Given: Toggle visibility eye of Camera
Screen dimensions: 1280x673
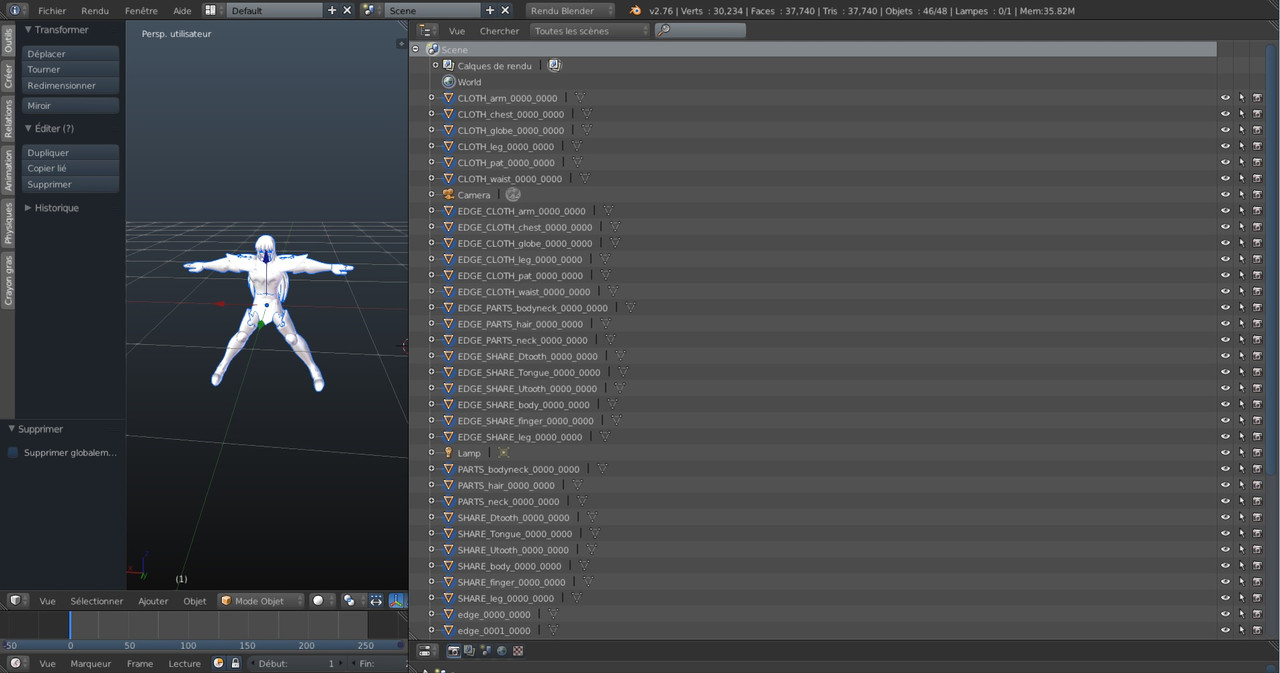Looking at the screenshot, I should pyautogui.click(x=1225, y=195).
